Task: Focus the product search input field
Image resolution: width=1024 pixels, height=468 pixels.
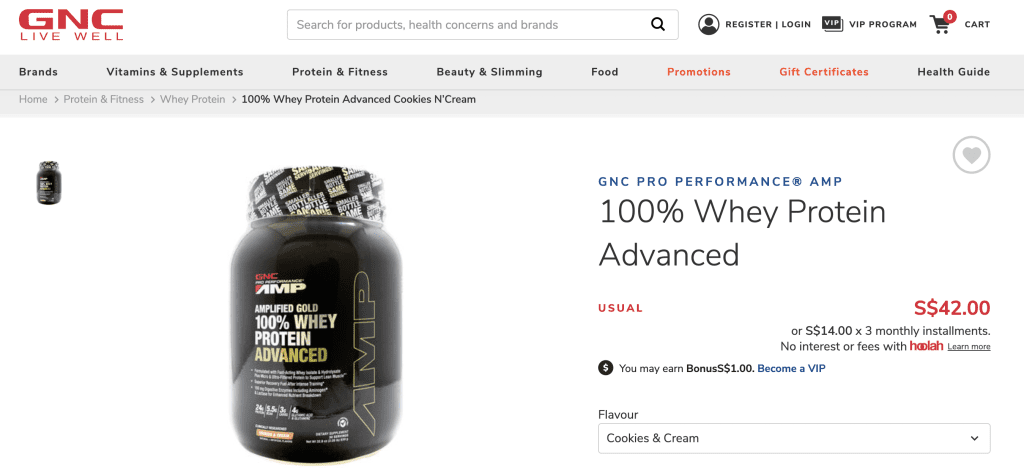Action: (x=467, y=25)
